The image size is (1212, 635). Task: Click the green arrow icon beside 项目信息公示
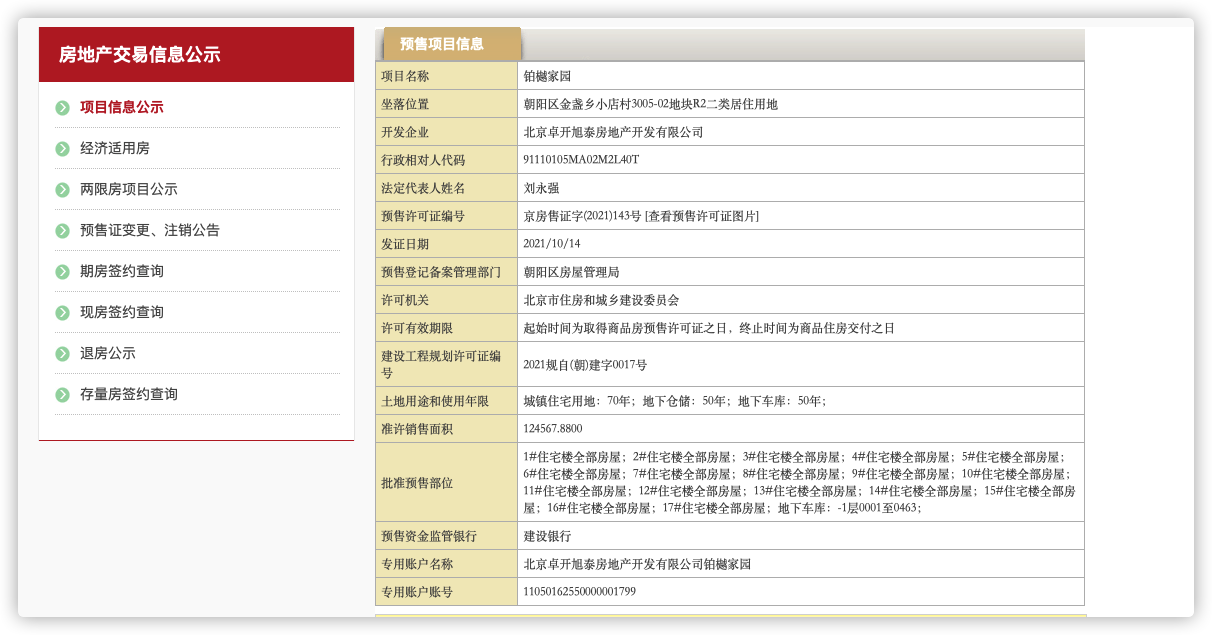[x=62, y=108]
